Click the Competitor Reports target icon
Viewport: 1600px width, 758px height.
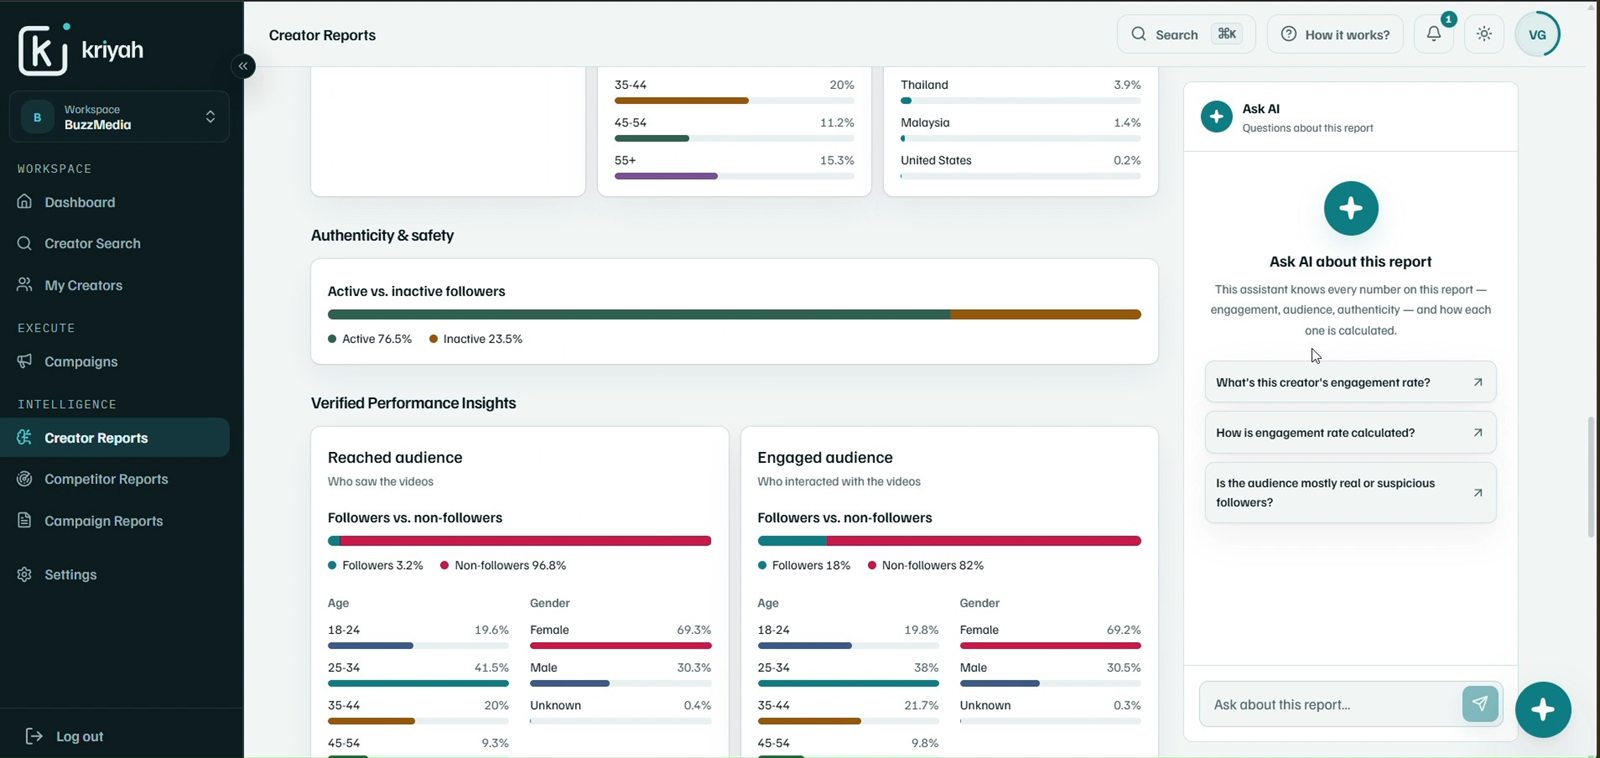[x=25, y=479]
